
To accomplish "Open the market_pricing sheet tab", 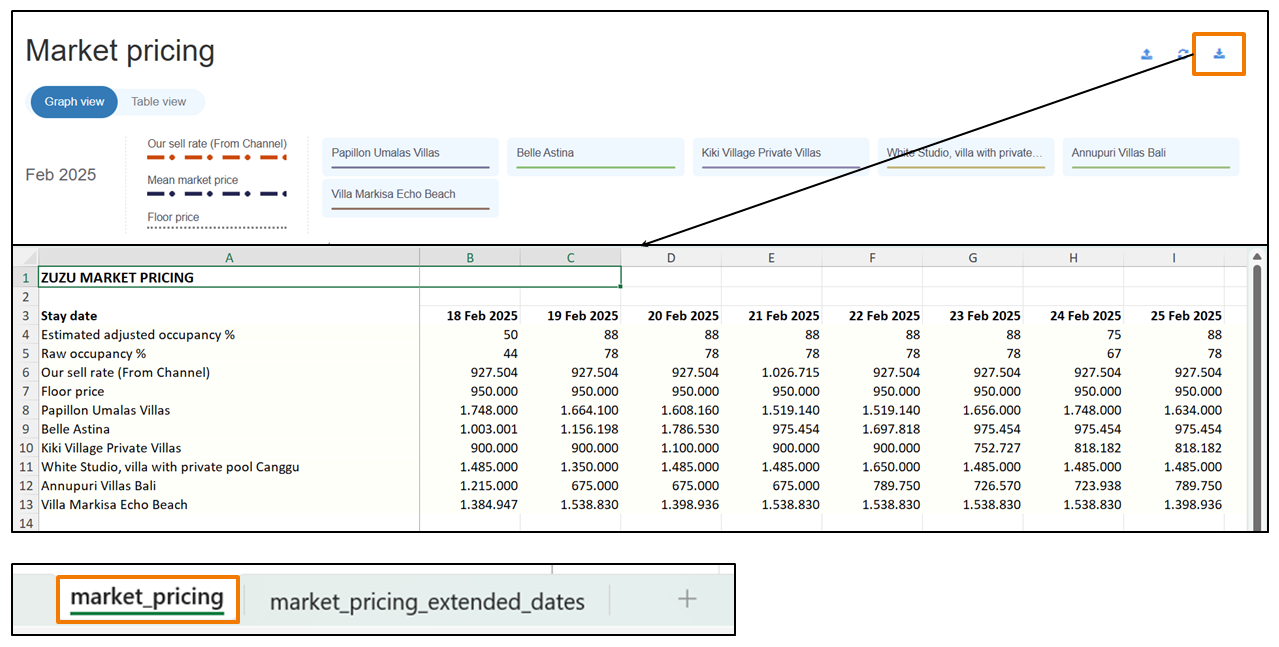I will [147, 598].
